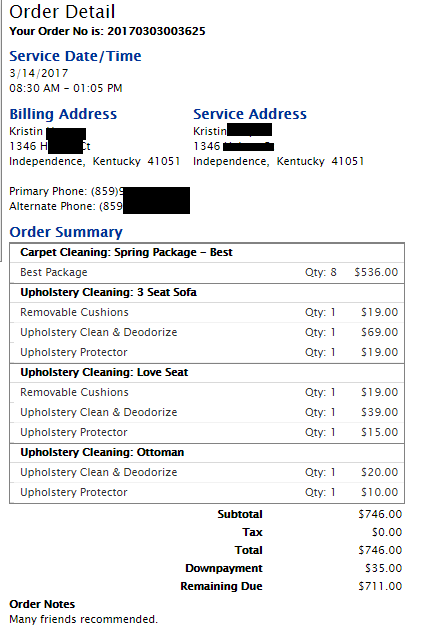Click the Primary Phone line
This screenshot has height=629, width=442.
click(x=99, y=191)
